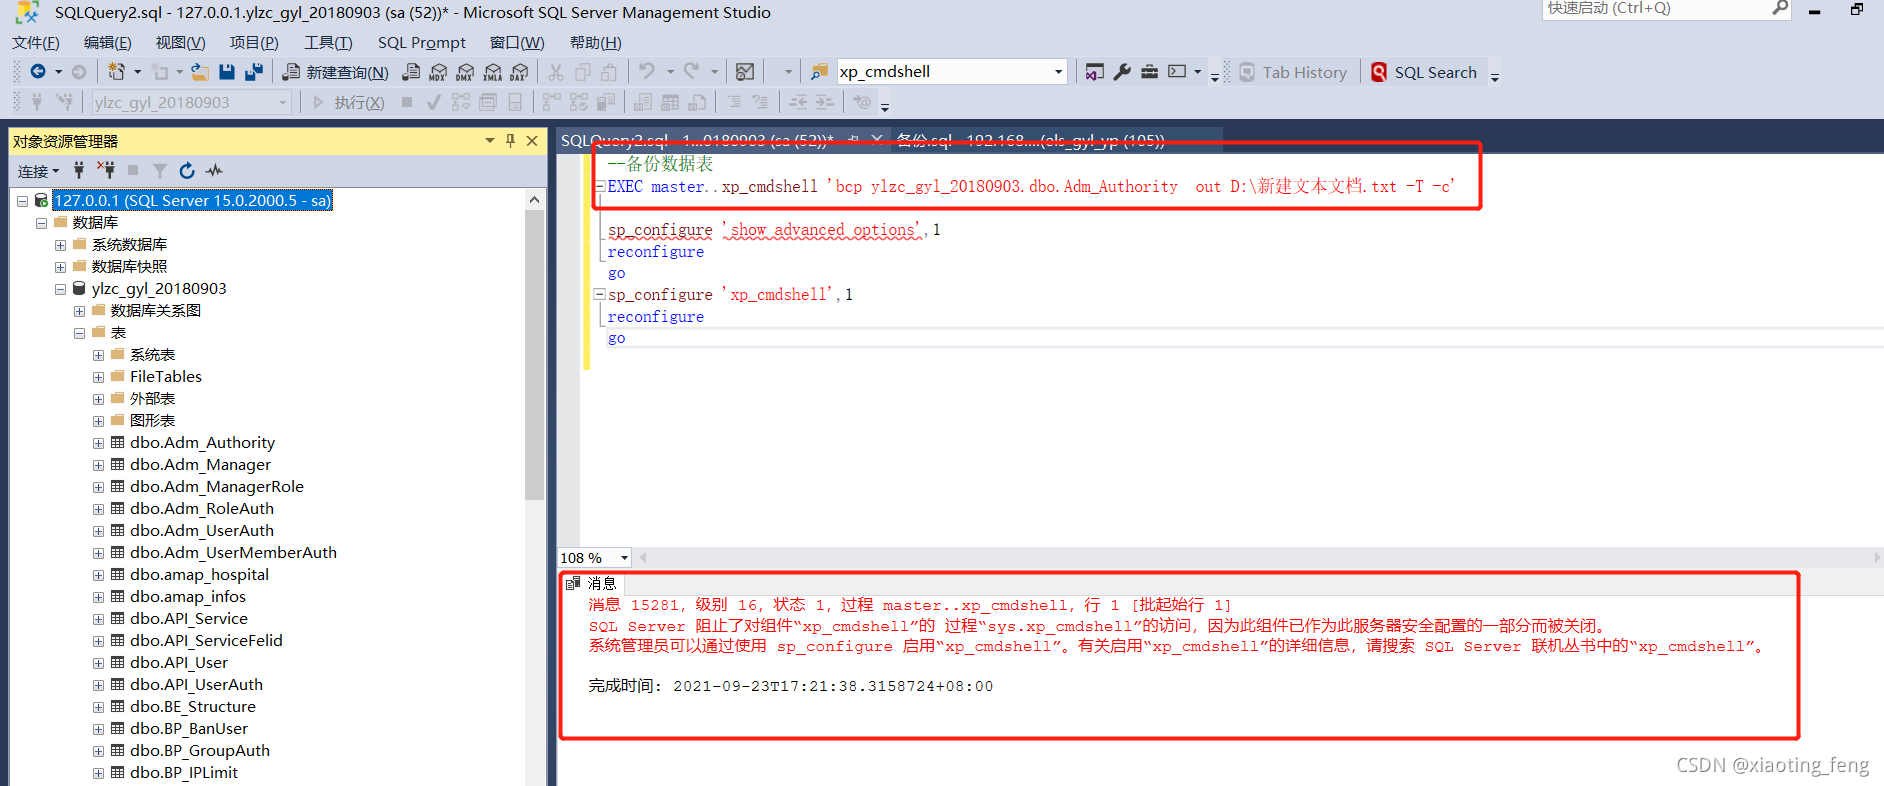This screenshot has height=786, width=1884.
Task: Expand the database diagrams folder
Action: 79,311
